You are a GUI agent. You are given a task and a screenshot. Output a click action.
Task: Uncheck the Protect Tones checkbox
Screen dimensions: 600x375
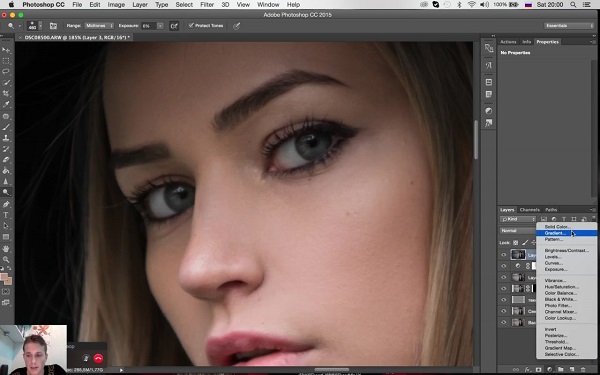[x=191, y=26]
